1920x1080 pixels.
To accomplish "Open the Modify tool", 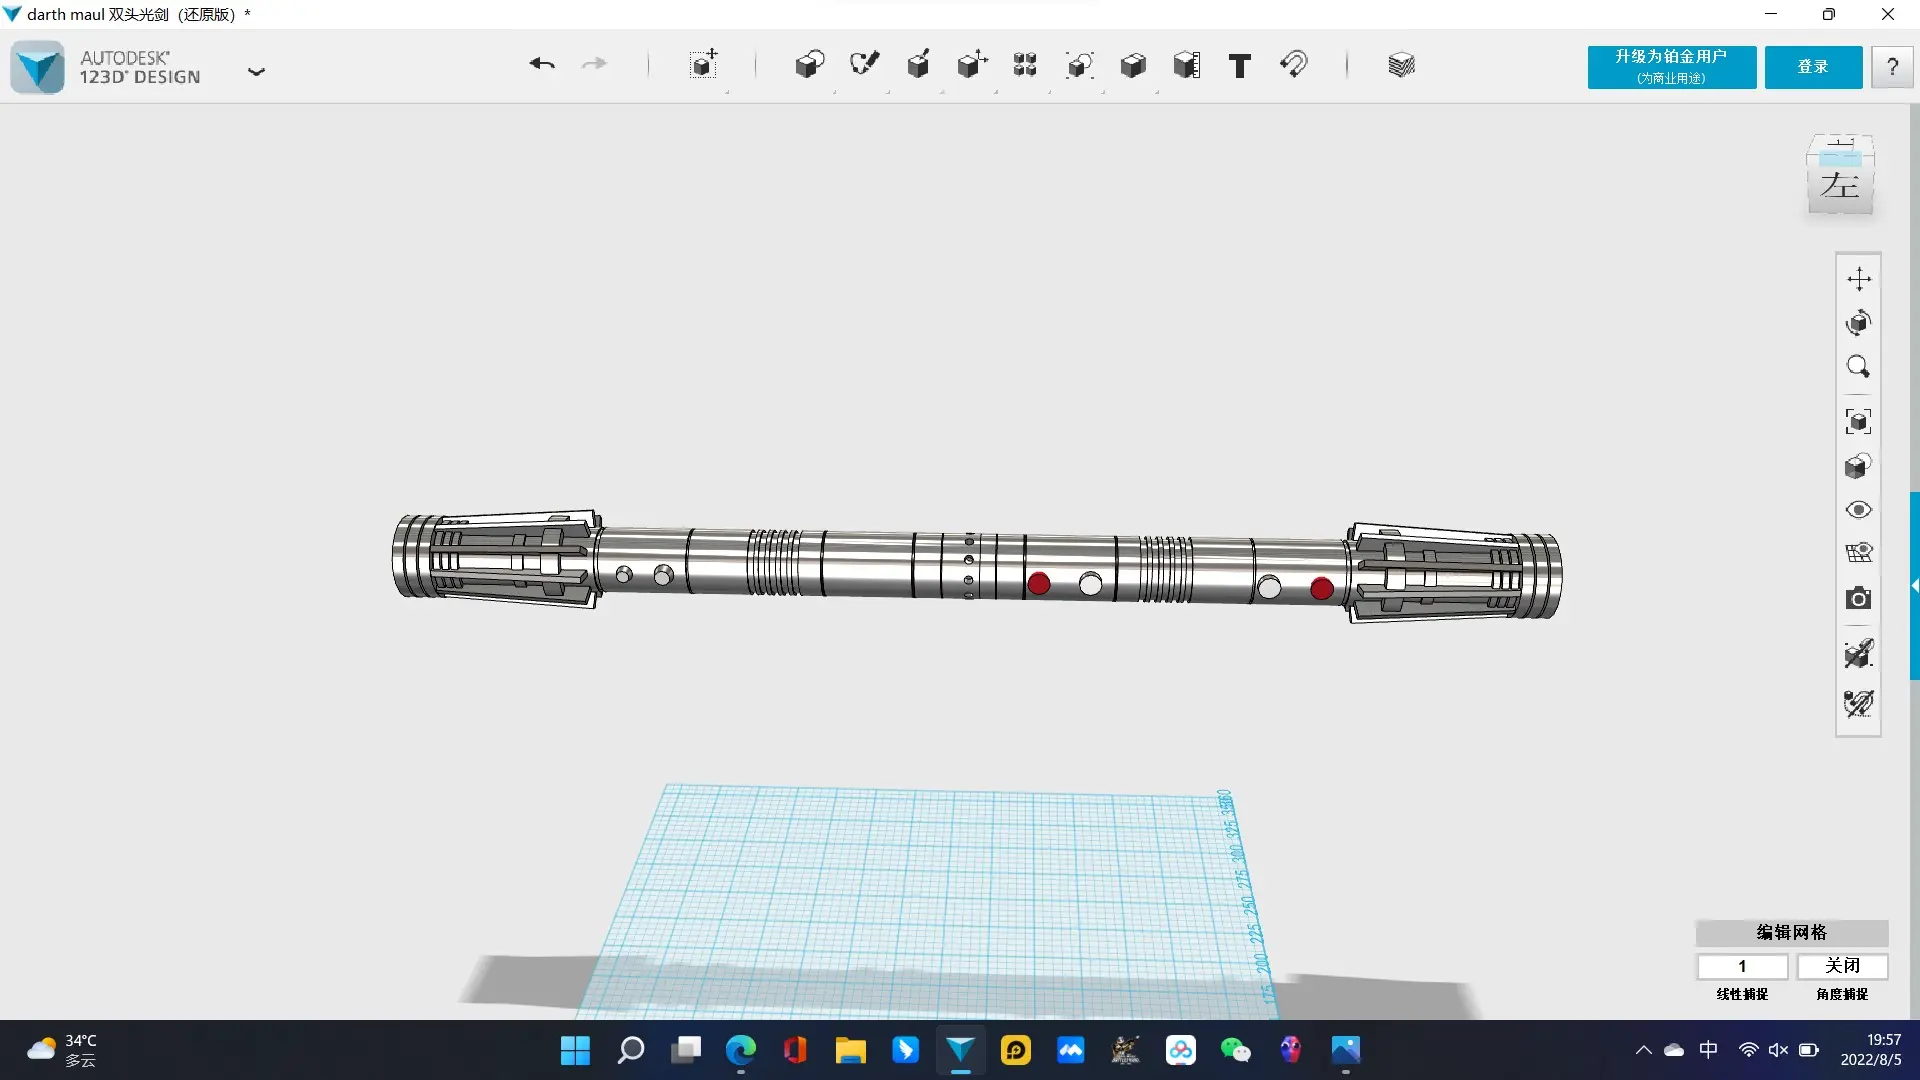I will 972,65.
